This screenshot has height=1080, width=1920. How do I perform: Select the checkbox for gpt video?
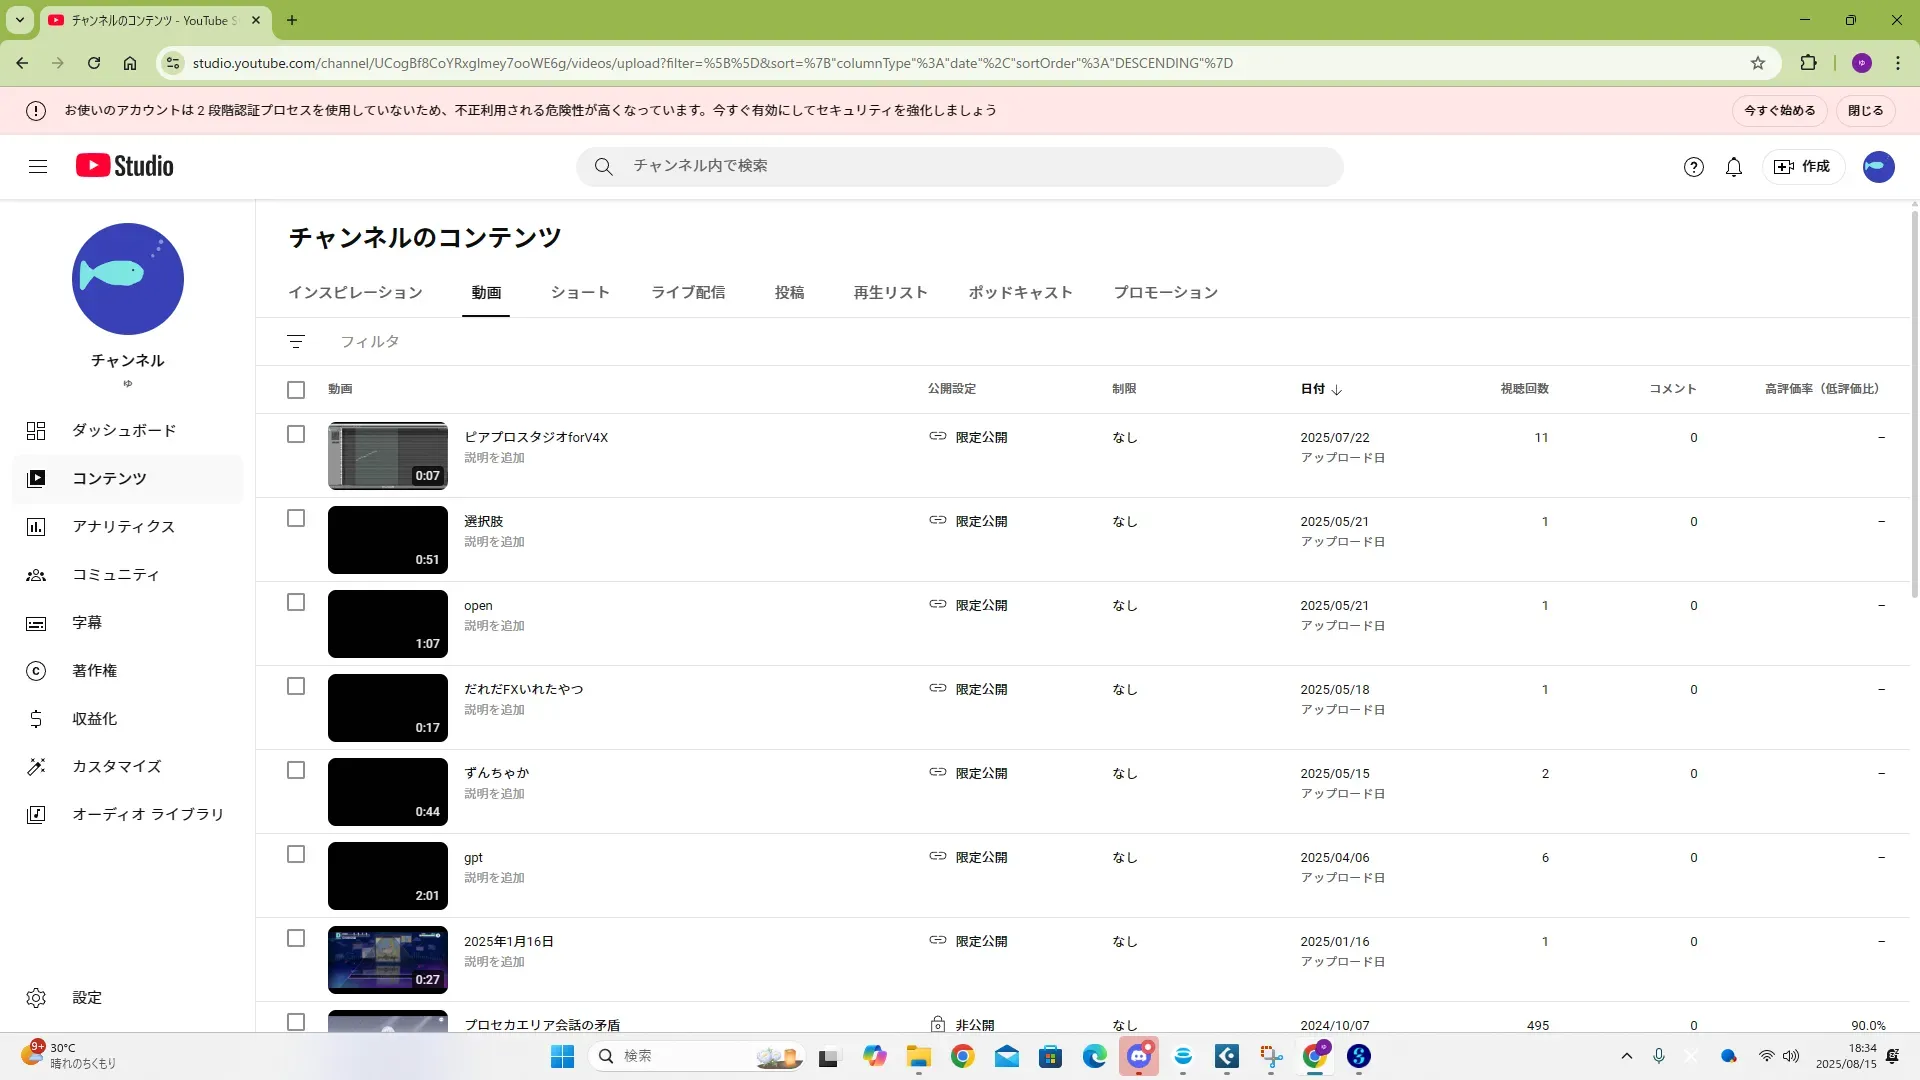click(296, 855)
